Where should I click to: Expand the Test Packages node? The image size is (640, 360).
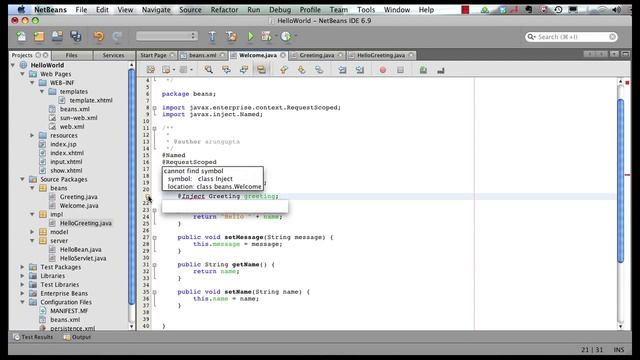coord(23,267)
